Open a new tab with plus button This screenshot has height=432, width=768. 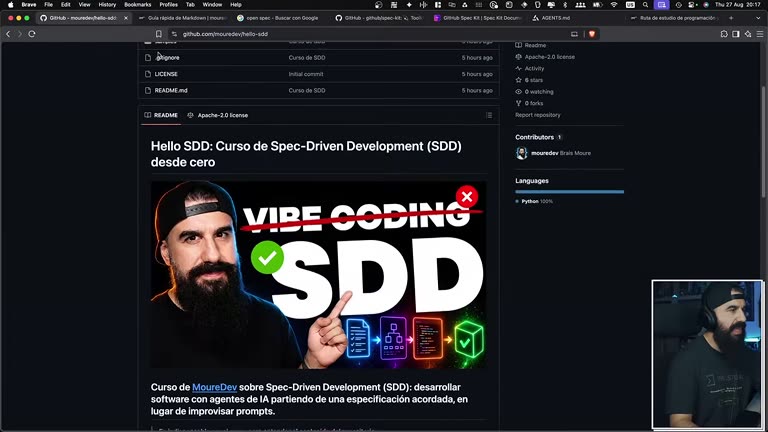(x=731, y=18)
